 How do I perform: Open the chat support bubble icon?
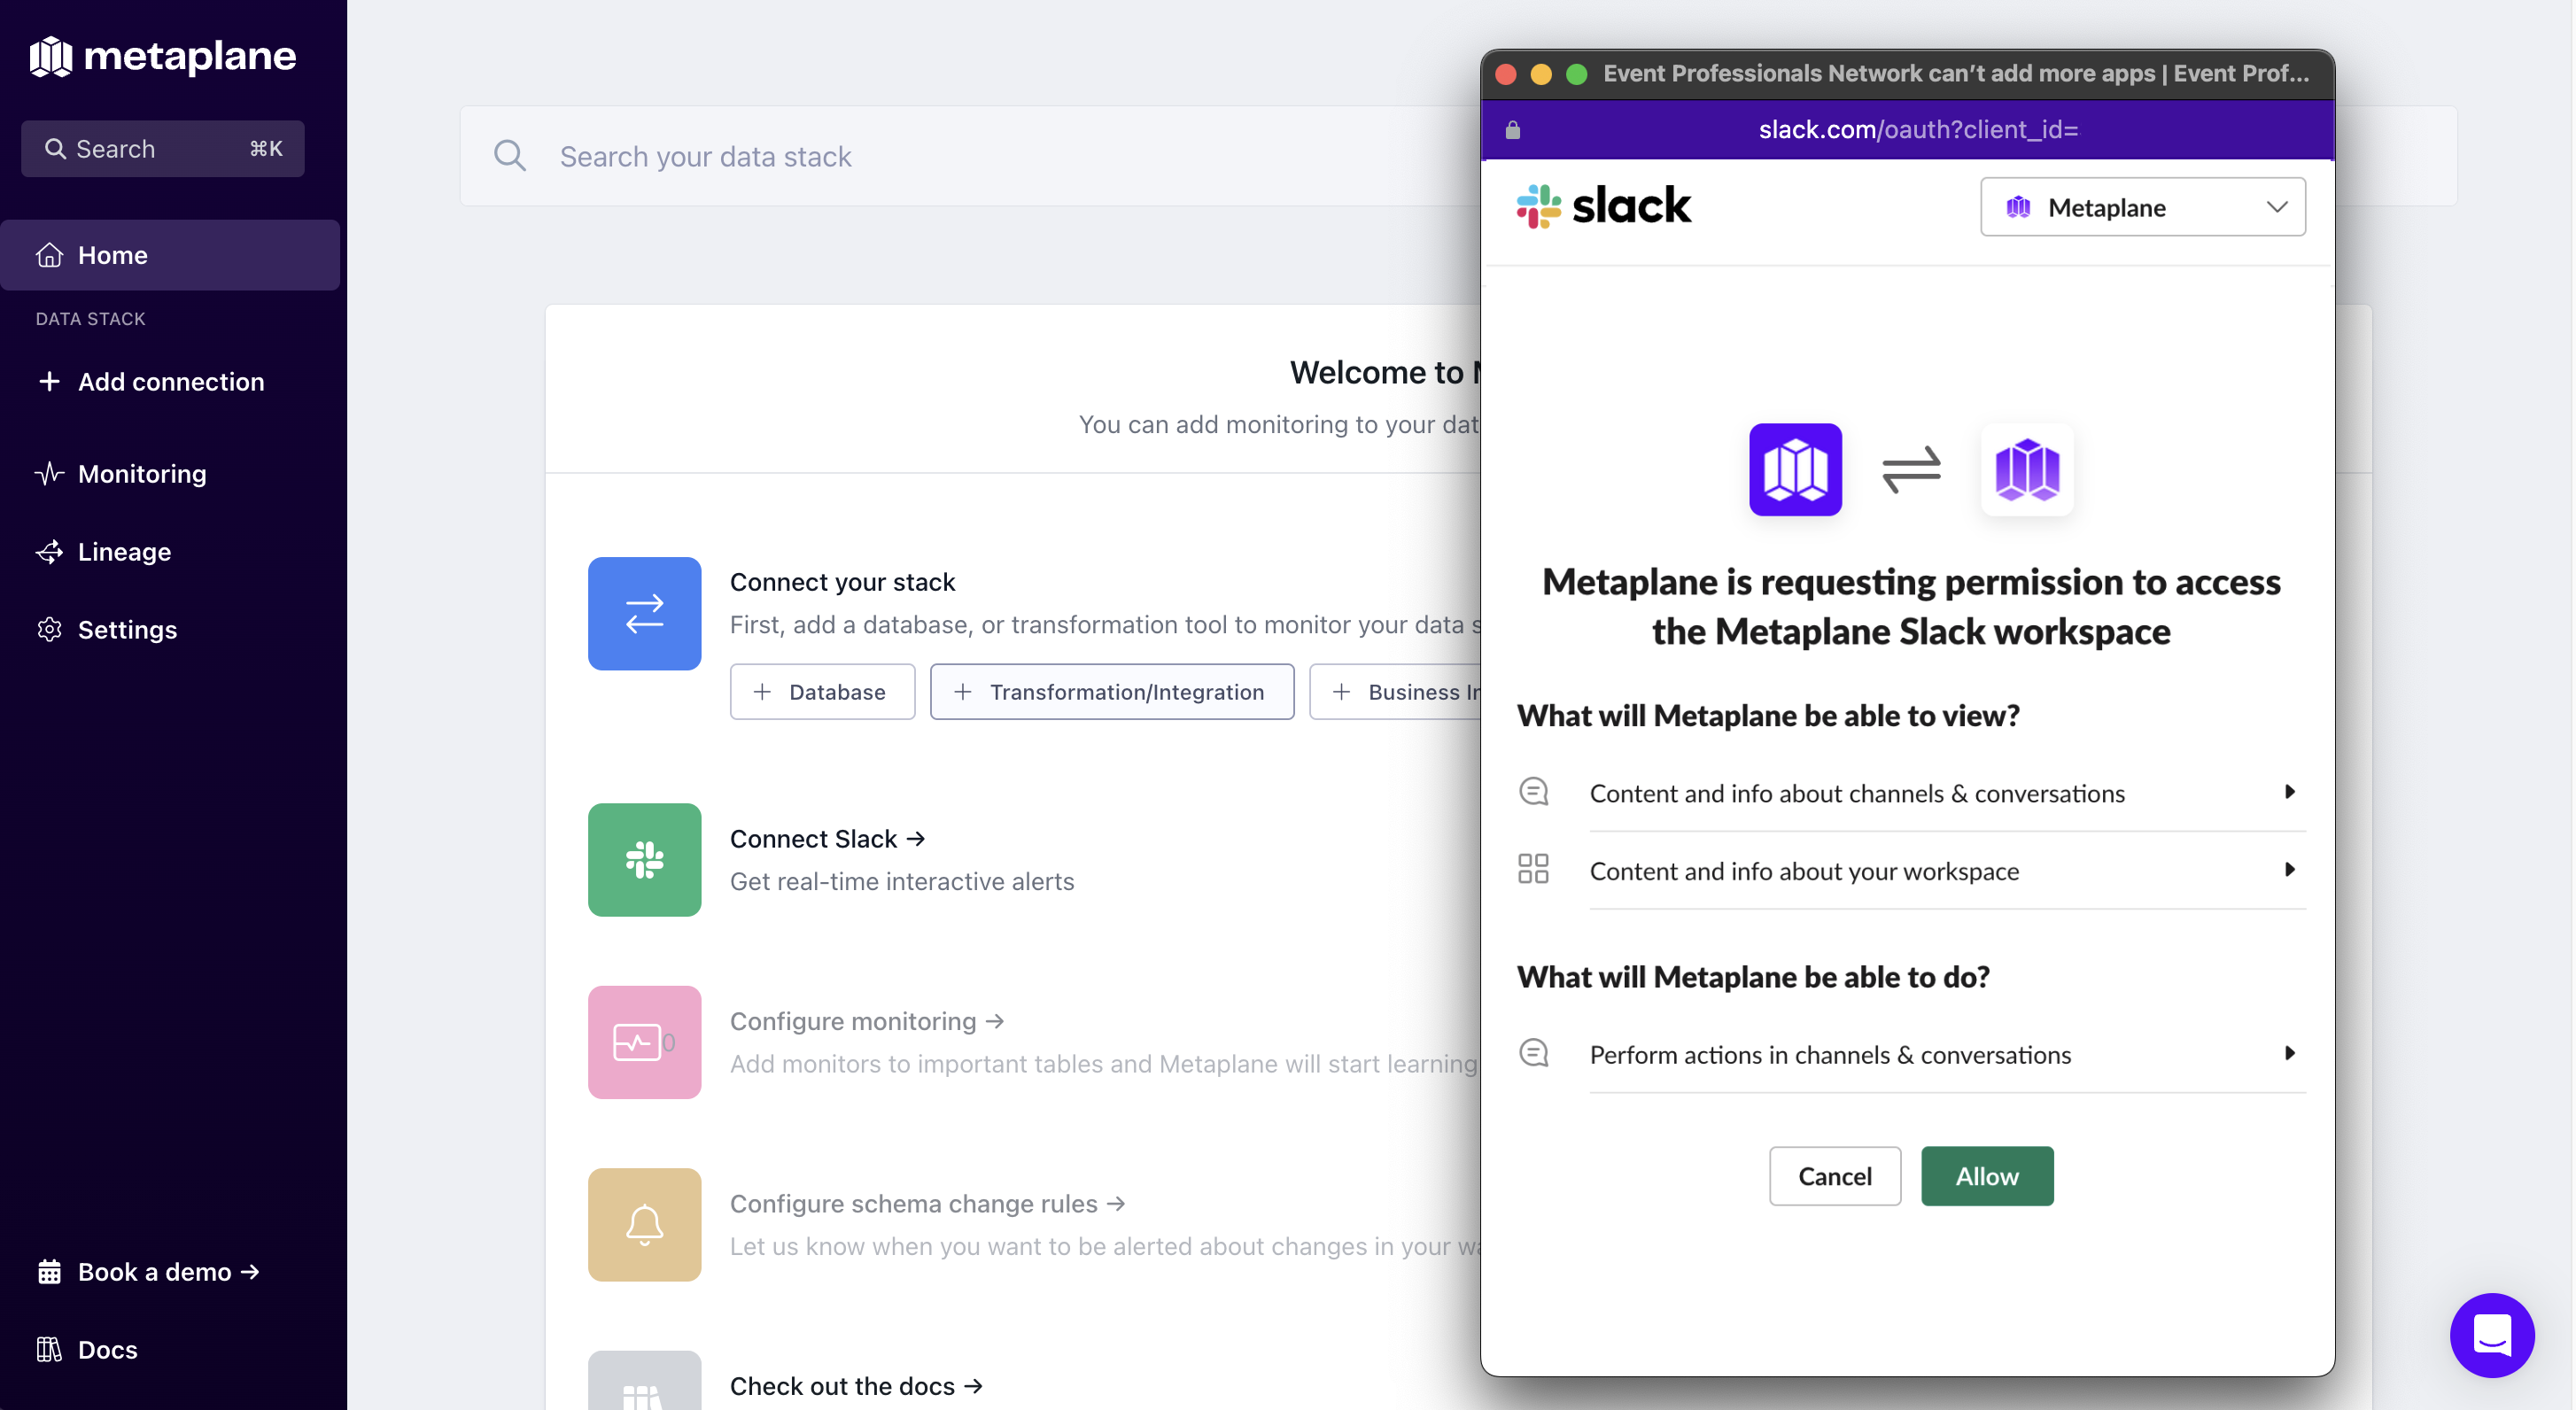coord(2491,1335)
